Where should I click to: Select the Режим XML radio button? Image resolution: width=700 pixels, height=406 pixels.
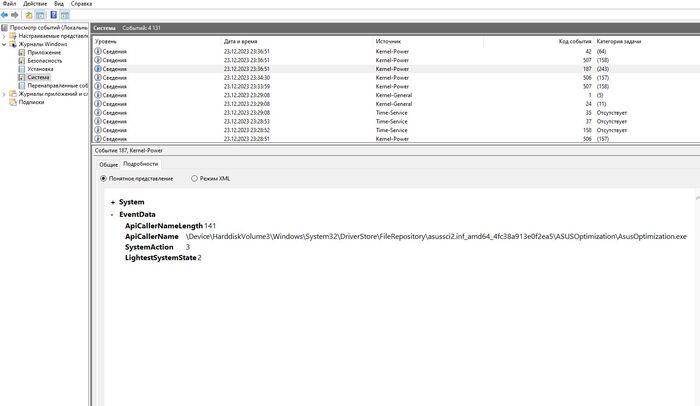tap(194, 178)
